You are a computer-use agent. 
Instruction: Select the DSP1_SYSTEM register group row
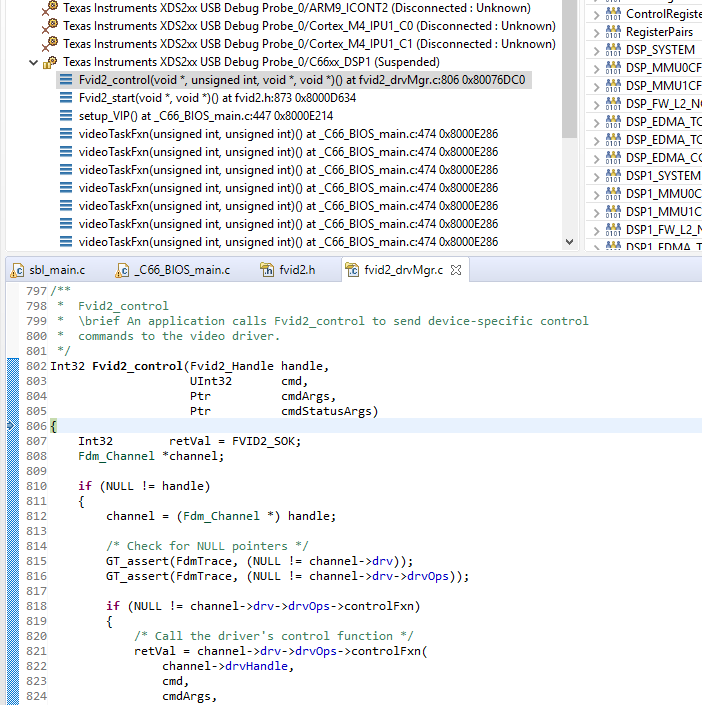pyautogui.click(x=644, y=176)
